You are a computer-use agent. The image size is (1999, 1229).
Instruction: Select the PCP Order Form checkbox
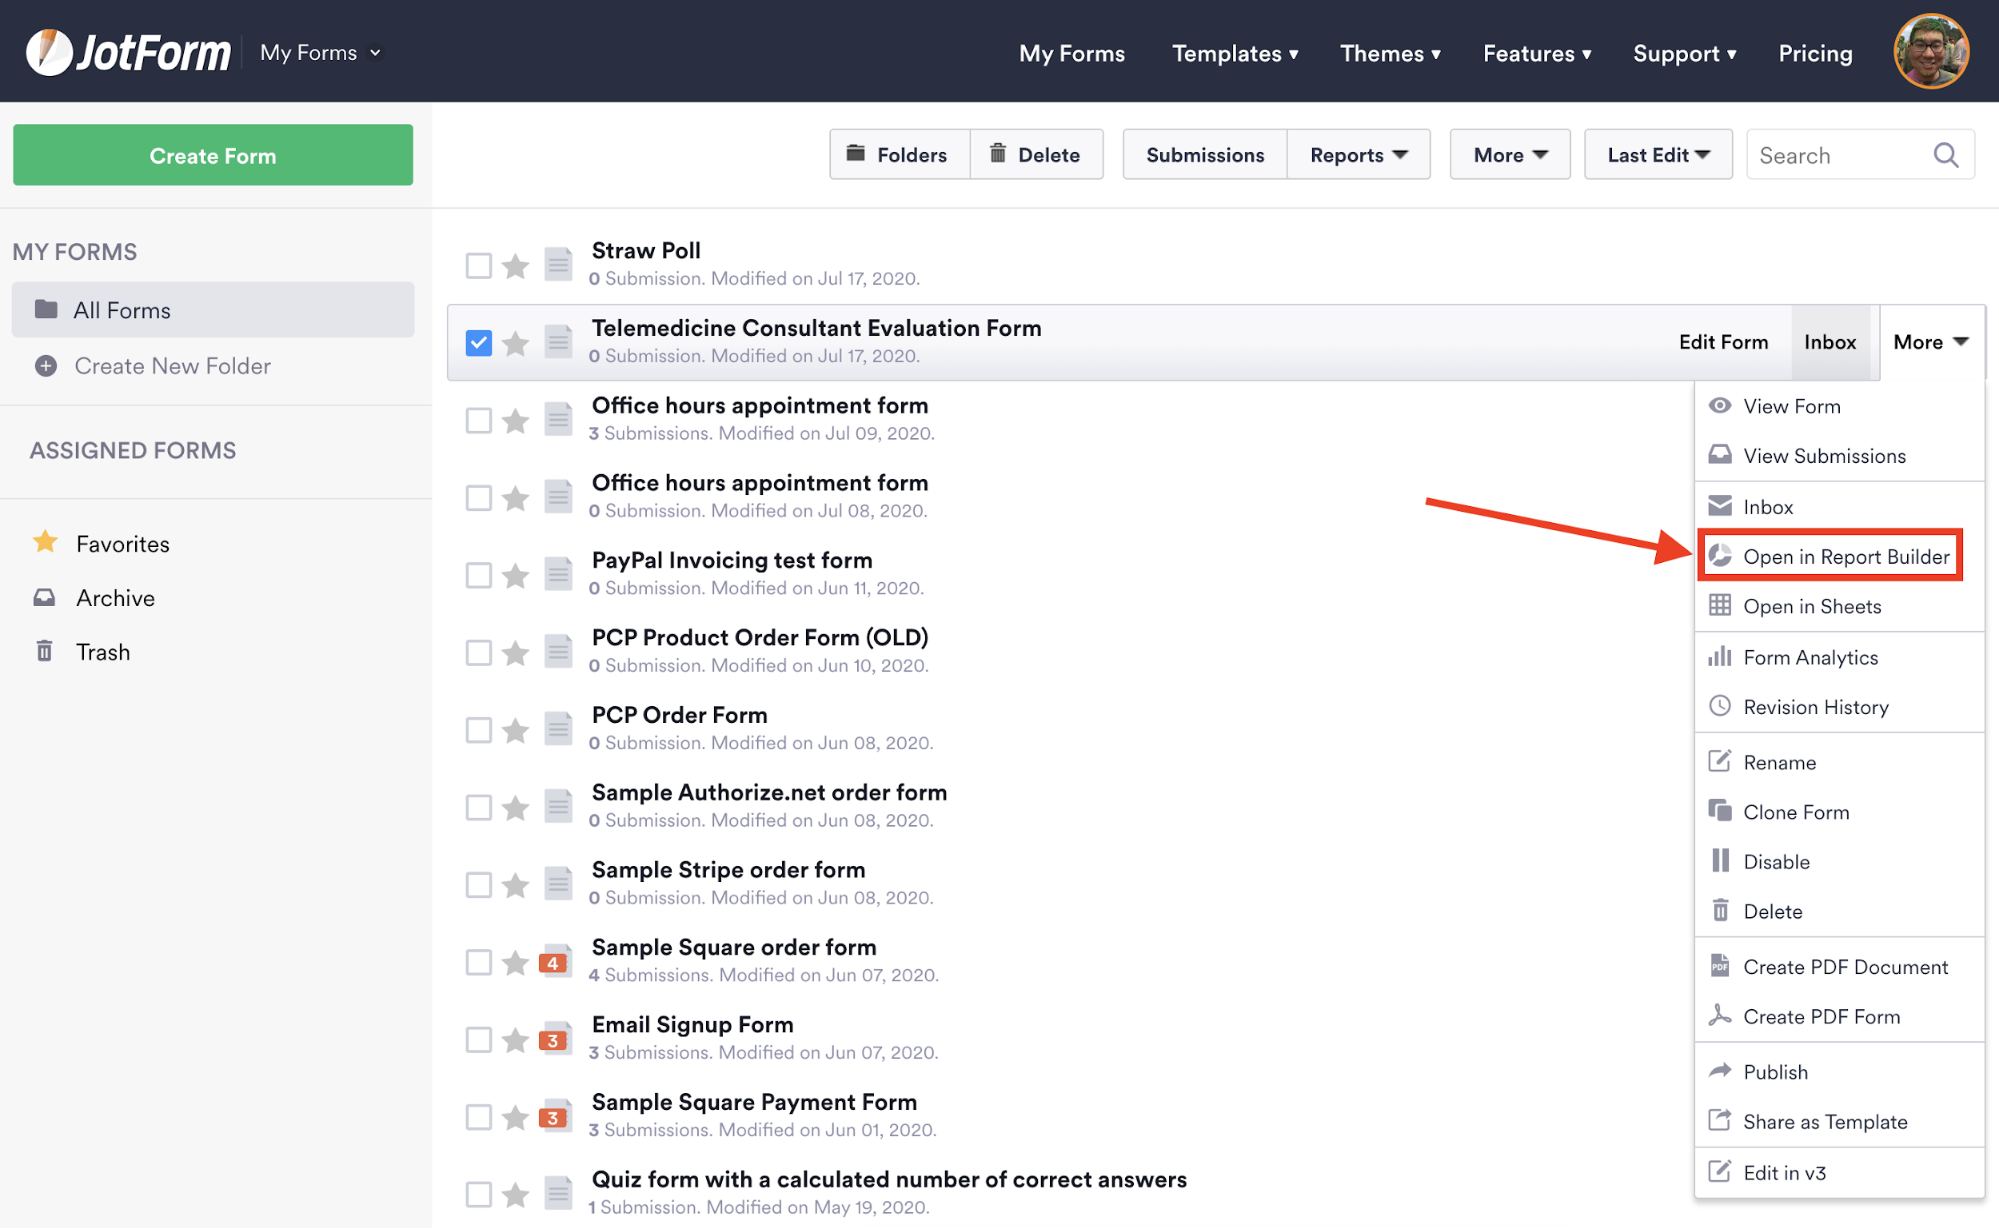[x=479, y=730]
